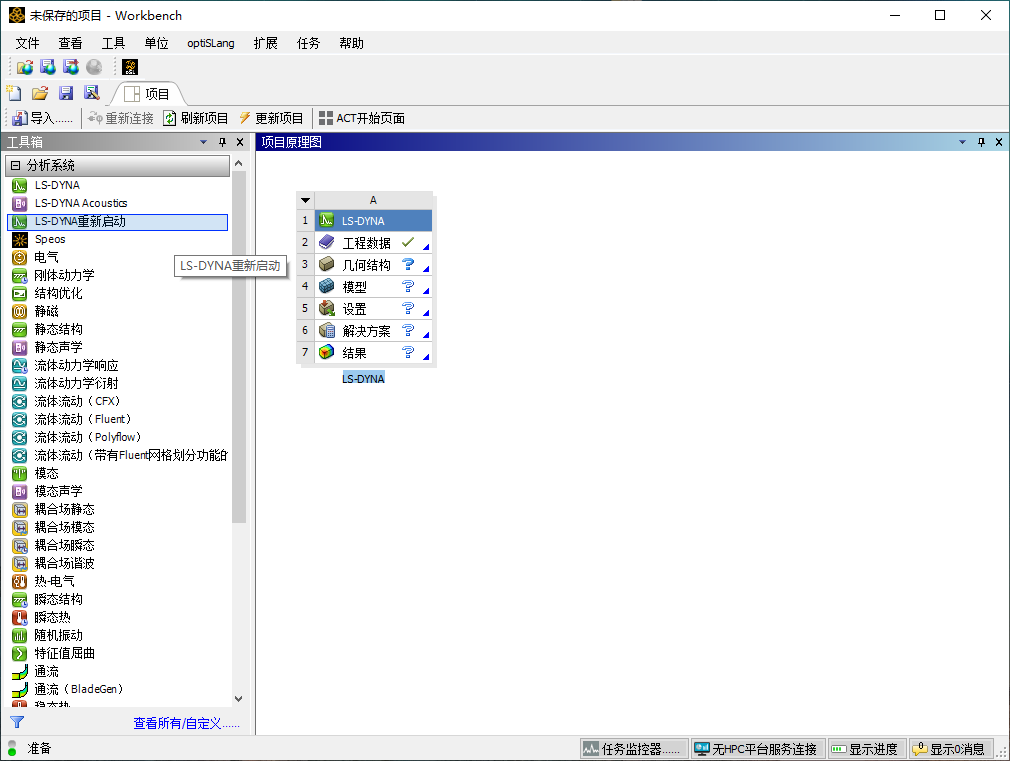The height and width of the screenshot is (761, 1010).
Task: Click the 热-电气 system icon
Action: pyautogui.click(x=20, y=582)
